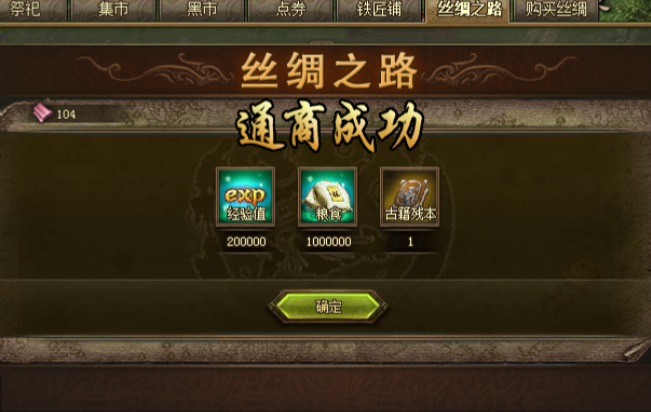Click the ornamental flourish left of title
Viewport: 651px width, 412px height.
coord(154,69)
